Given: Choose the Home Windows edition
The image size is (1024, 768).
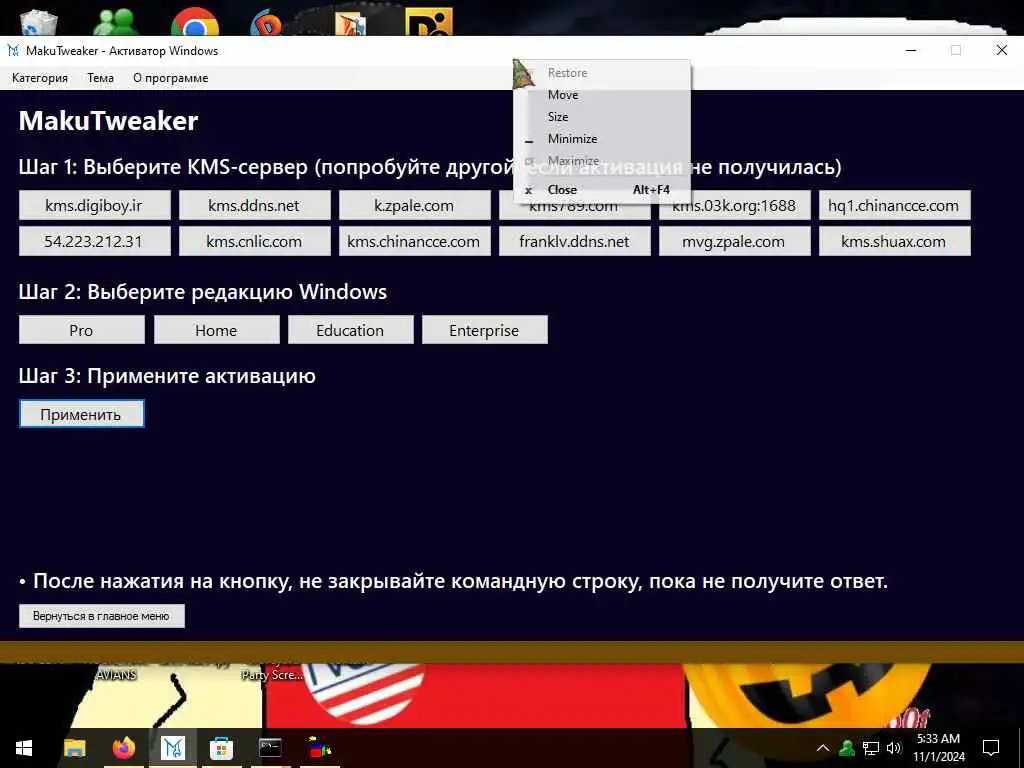Looking at the screenshot, I should [217, 330].
